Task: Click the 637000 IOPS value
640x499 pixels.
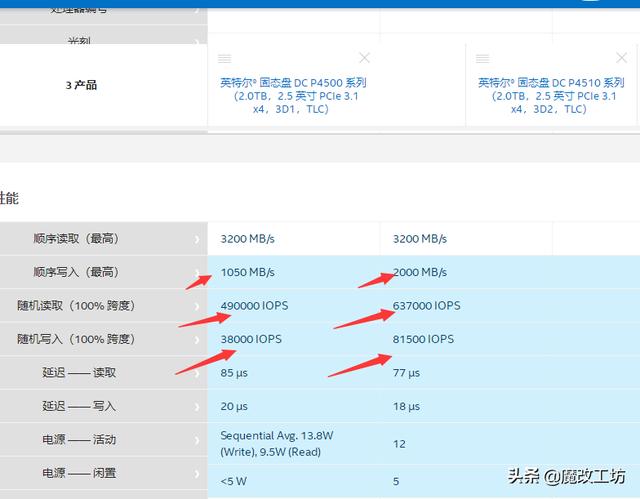Action: [427, 306]
